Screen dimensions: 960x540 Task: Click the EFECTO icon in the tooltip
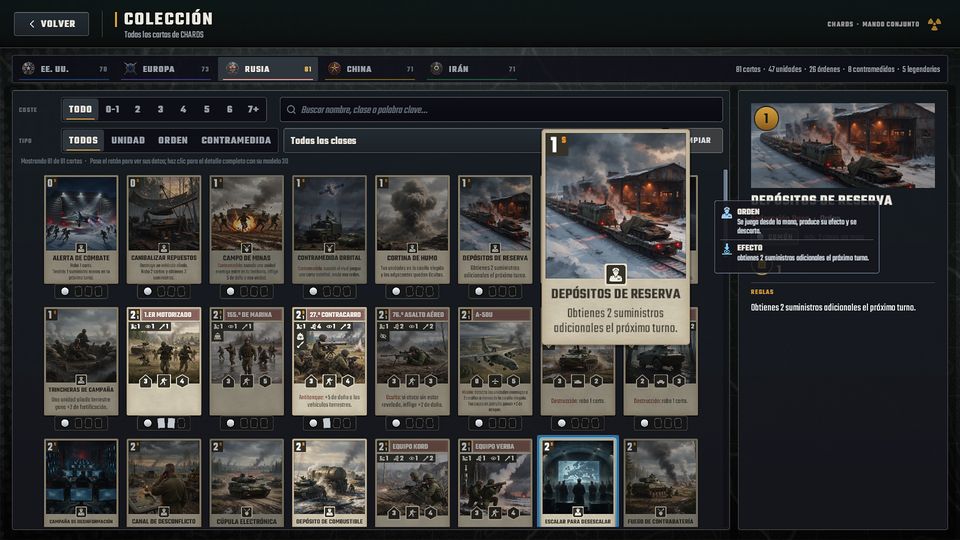coord(727,249)
